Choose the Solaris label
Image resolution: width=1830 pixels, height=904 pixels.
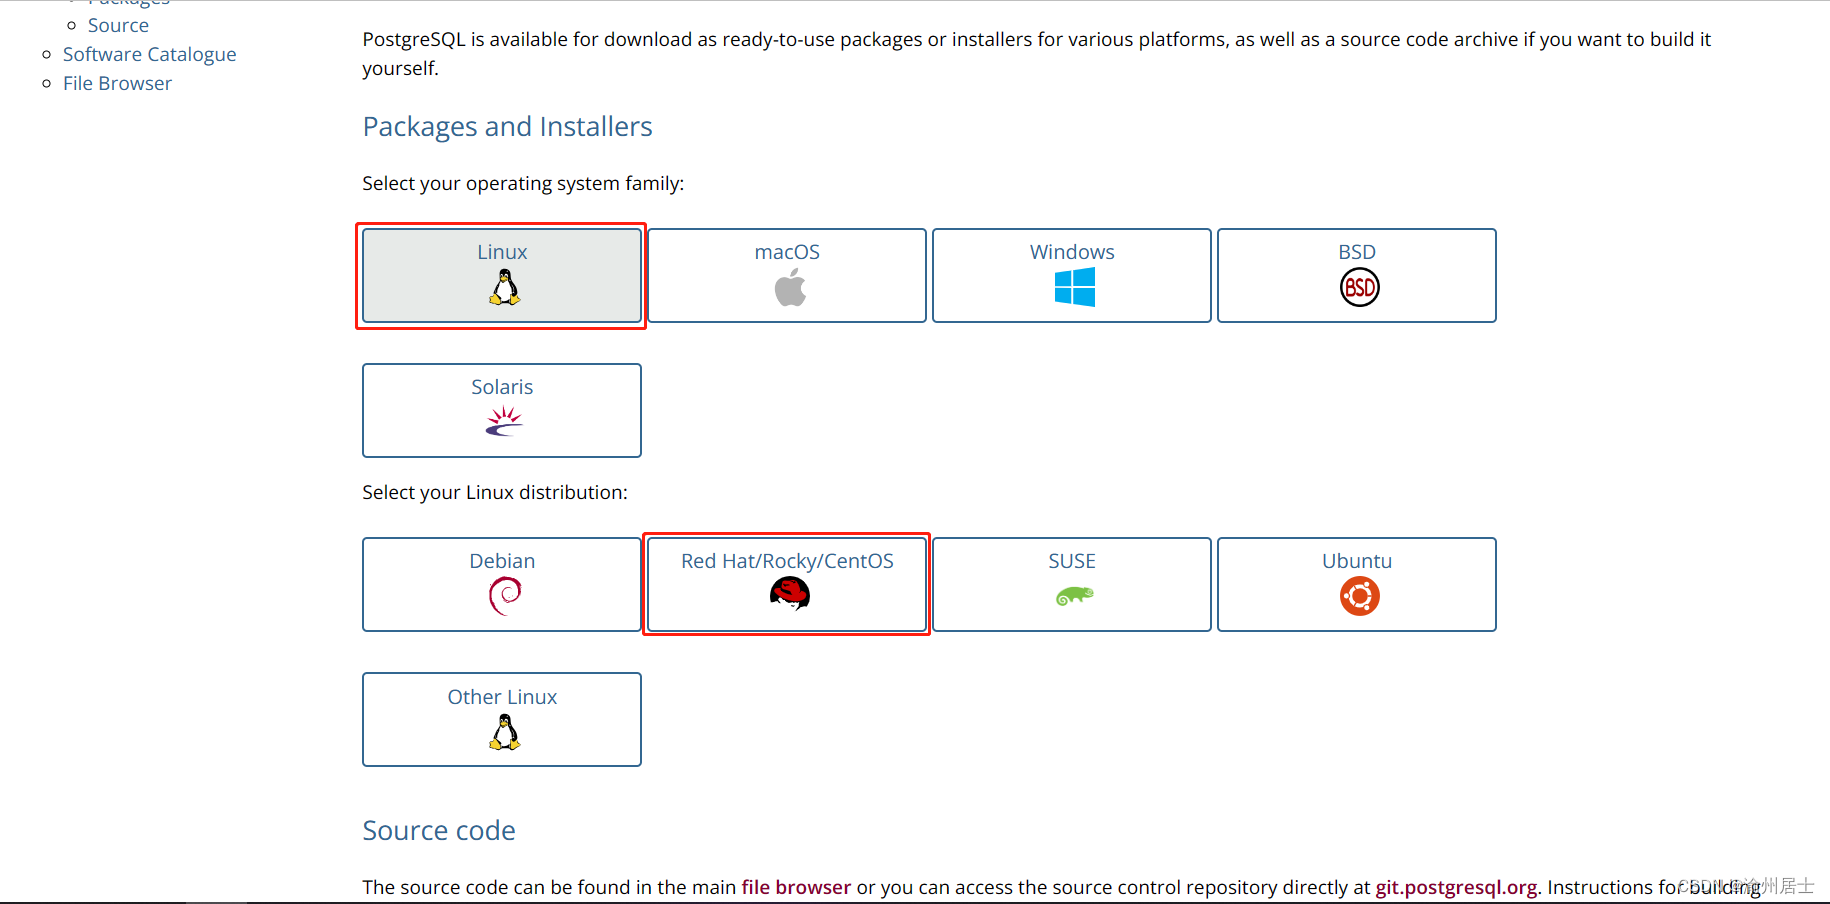tap(502, 387)
